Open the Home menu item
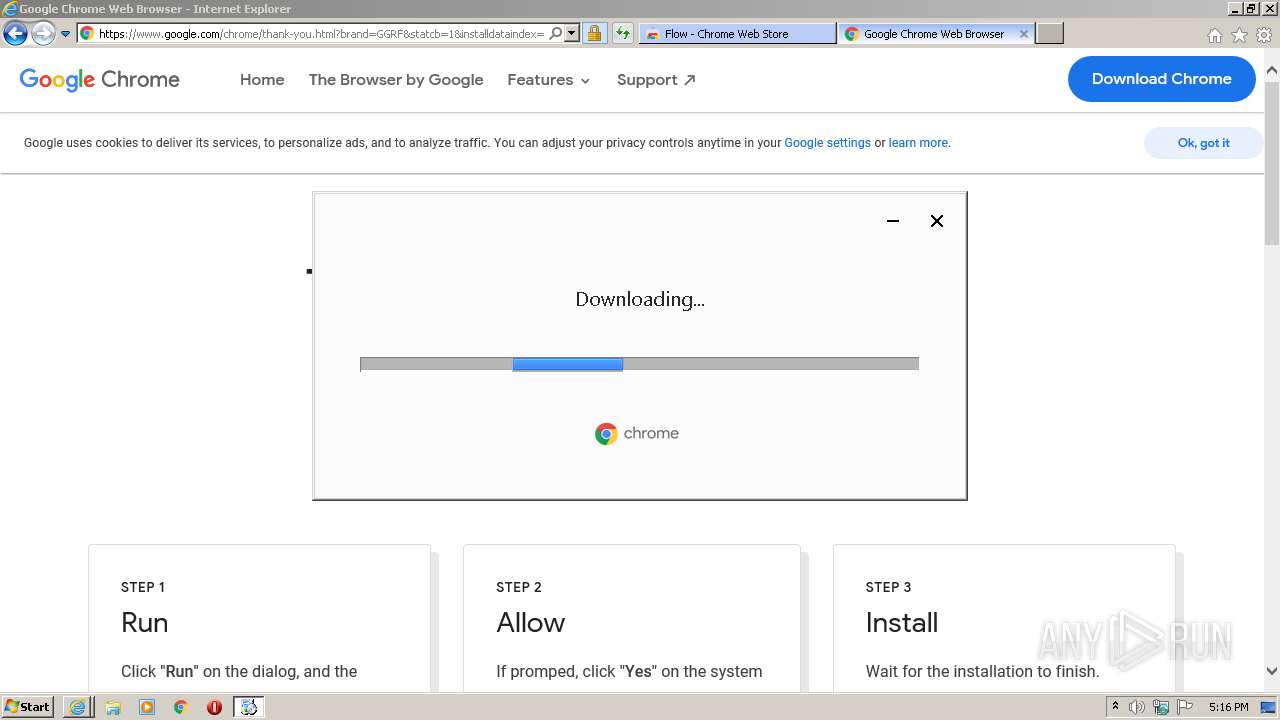 click(262, 79)
